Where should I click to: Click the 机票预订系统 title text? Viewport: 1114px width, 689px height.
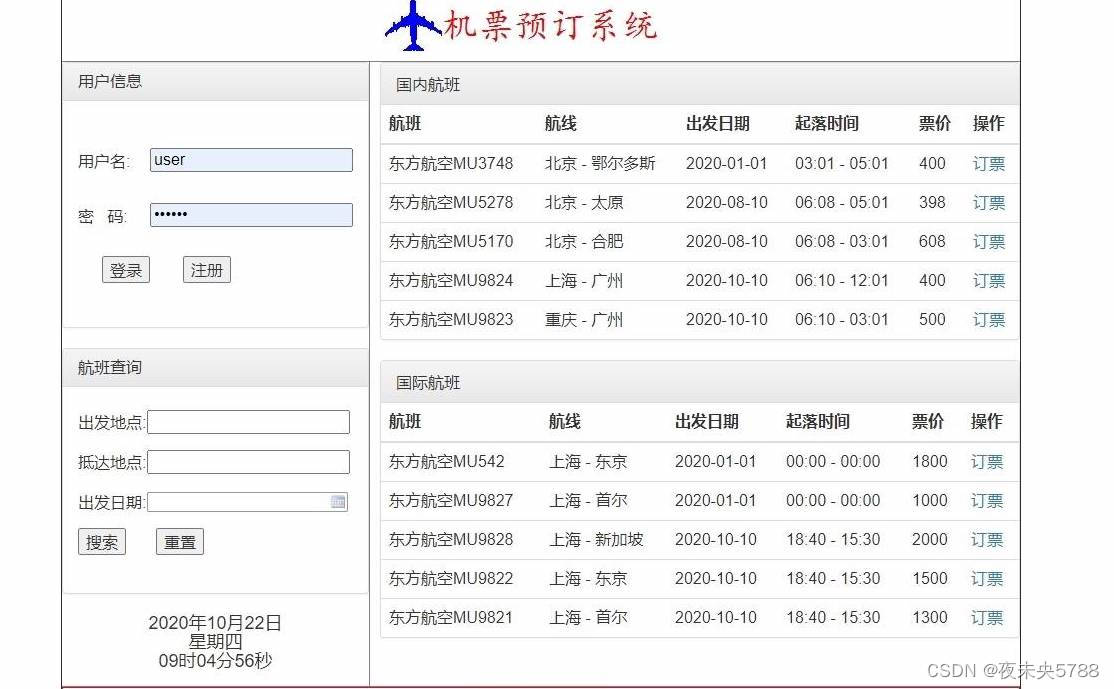[x=551, y=26]
